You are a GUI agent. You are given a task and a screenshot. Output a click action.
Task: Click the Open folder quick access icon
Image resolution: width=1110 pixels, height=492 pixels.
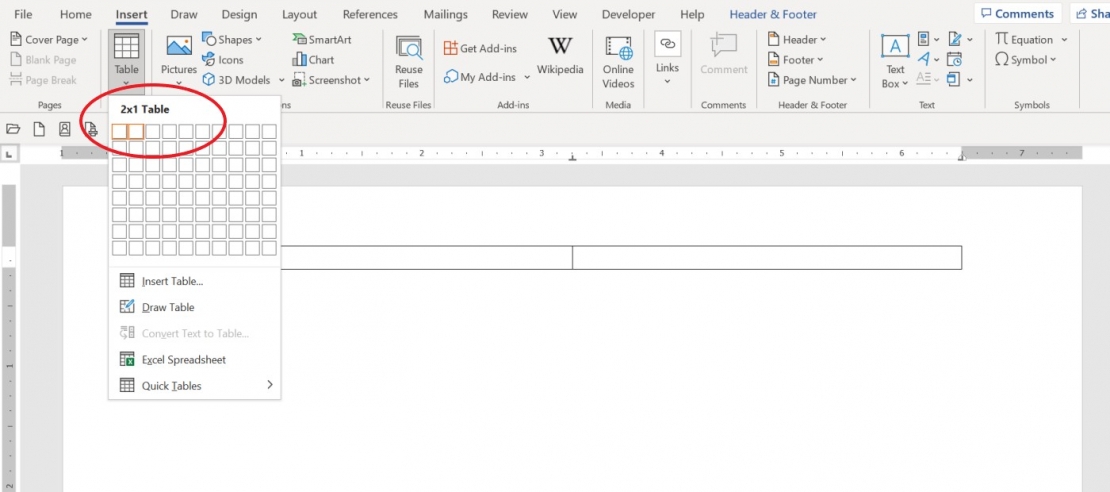(13, 129)
